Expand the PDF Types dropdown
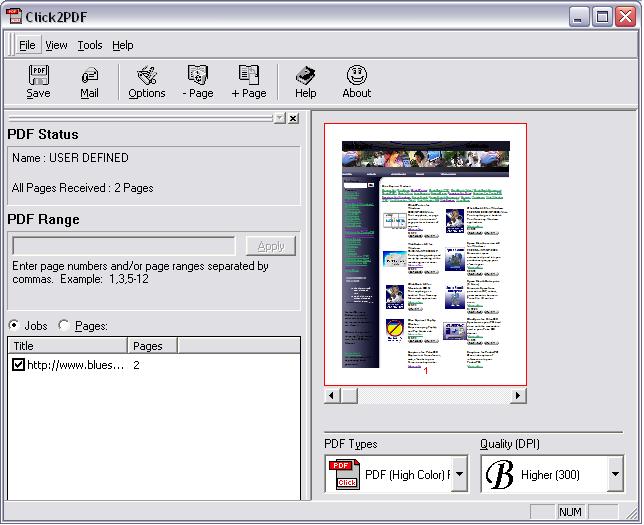The width and height of the screenshot is (644, 525). (x=459, y=475)
